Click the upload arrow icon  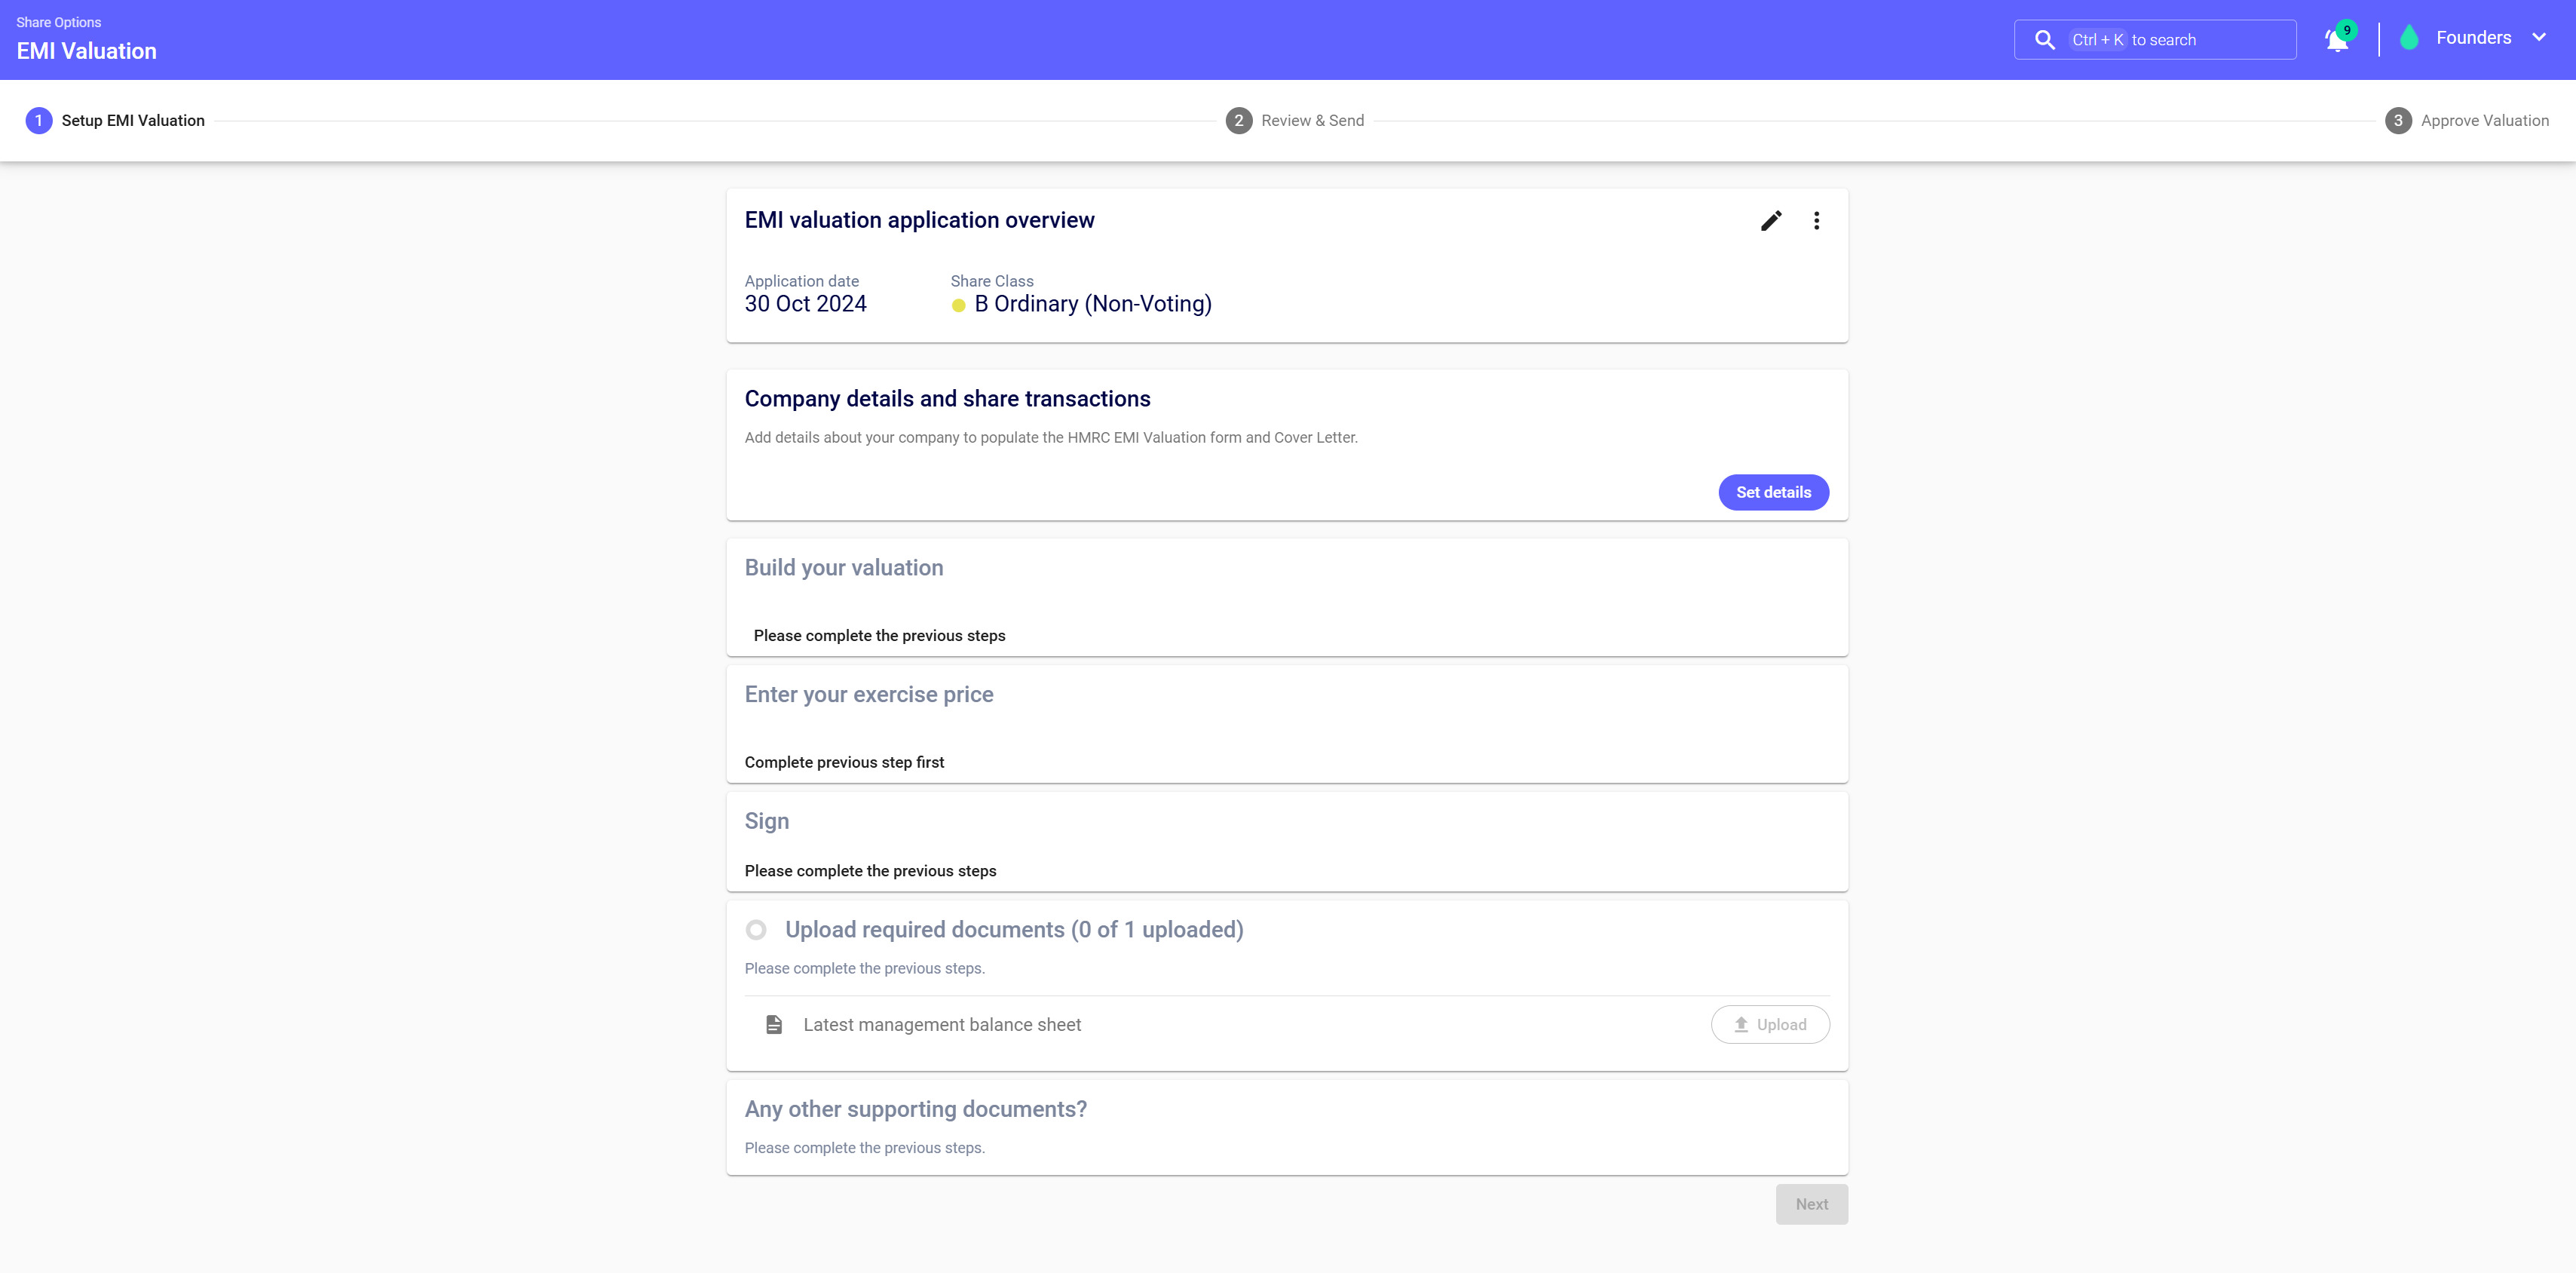coord(1741,1025)
